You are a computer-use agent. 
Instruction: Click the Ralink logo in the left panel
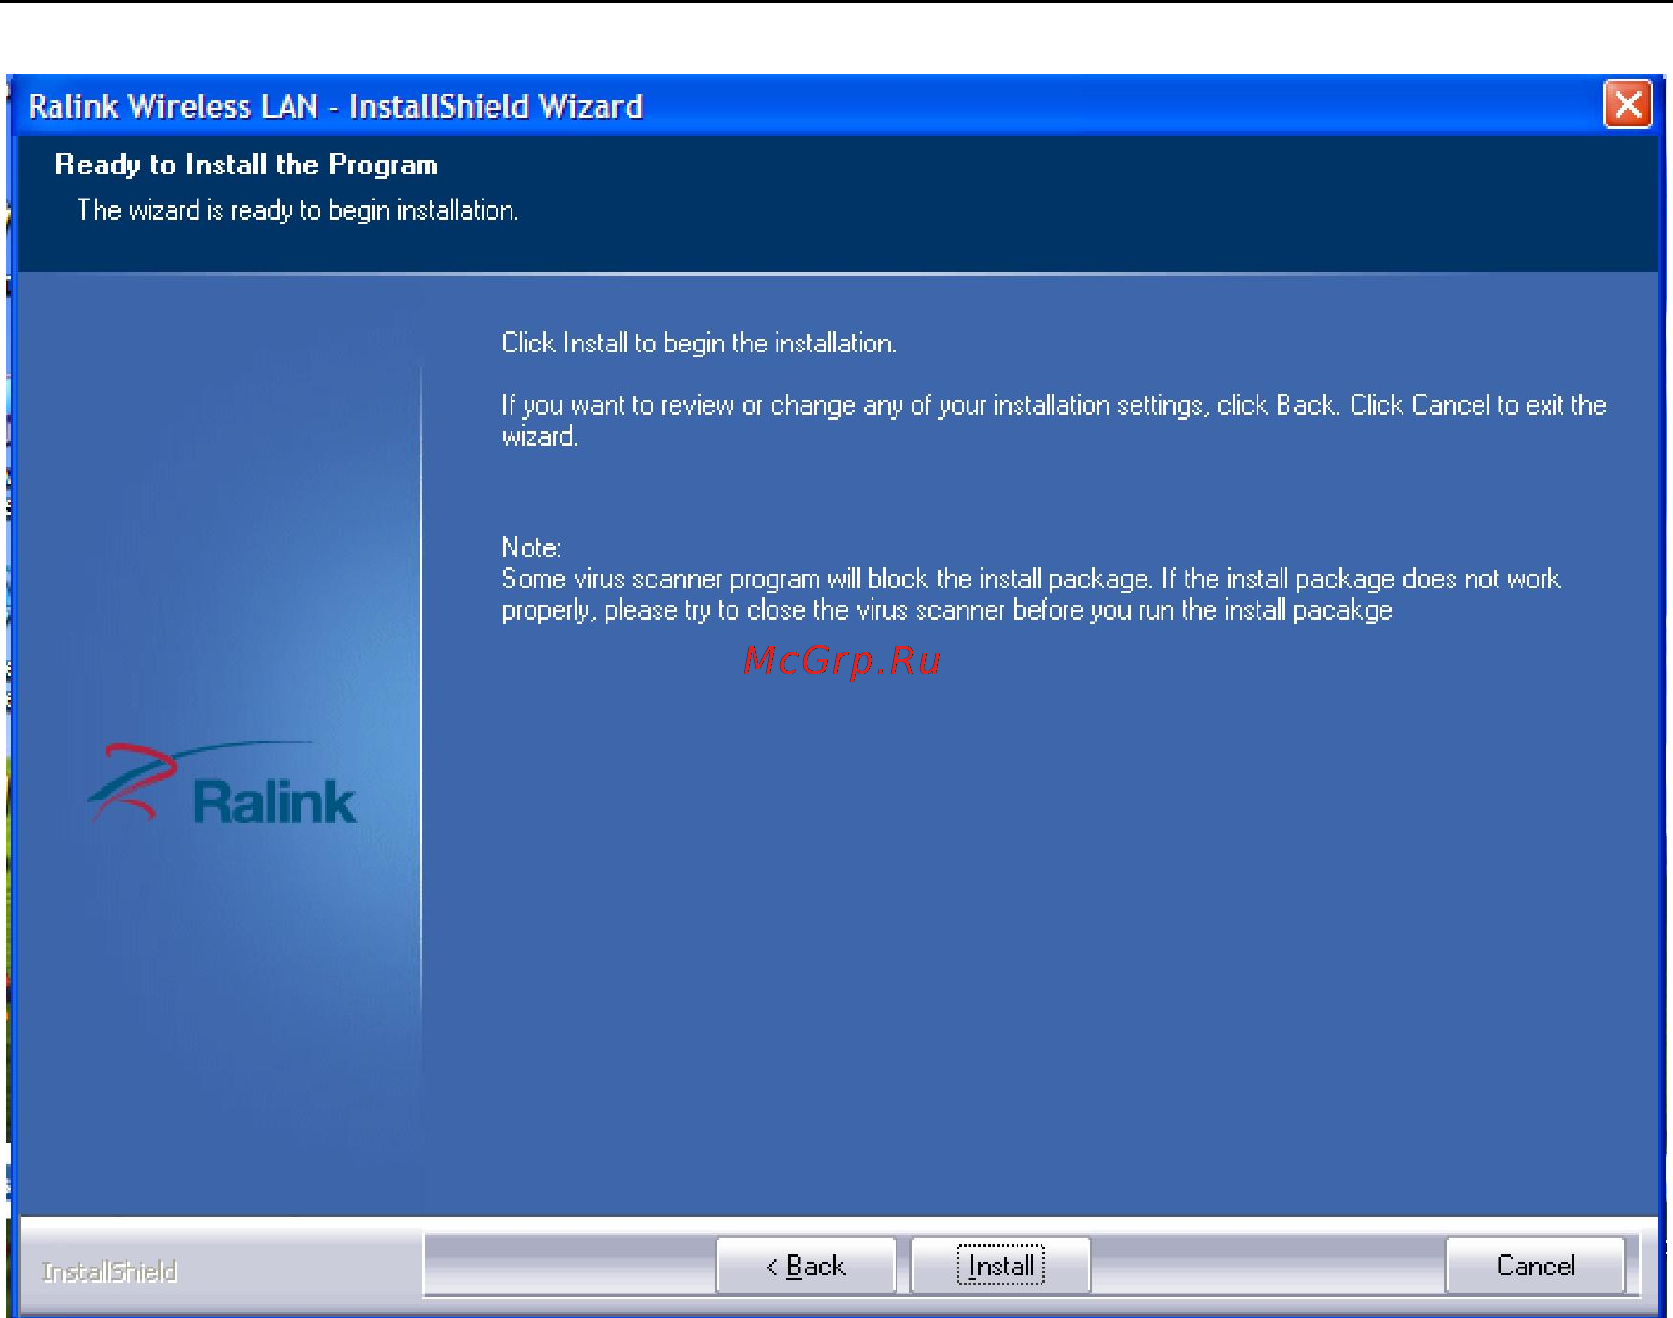click(222, 785)
